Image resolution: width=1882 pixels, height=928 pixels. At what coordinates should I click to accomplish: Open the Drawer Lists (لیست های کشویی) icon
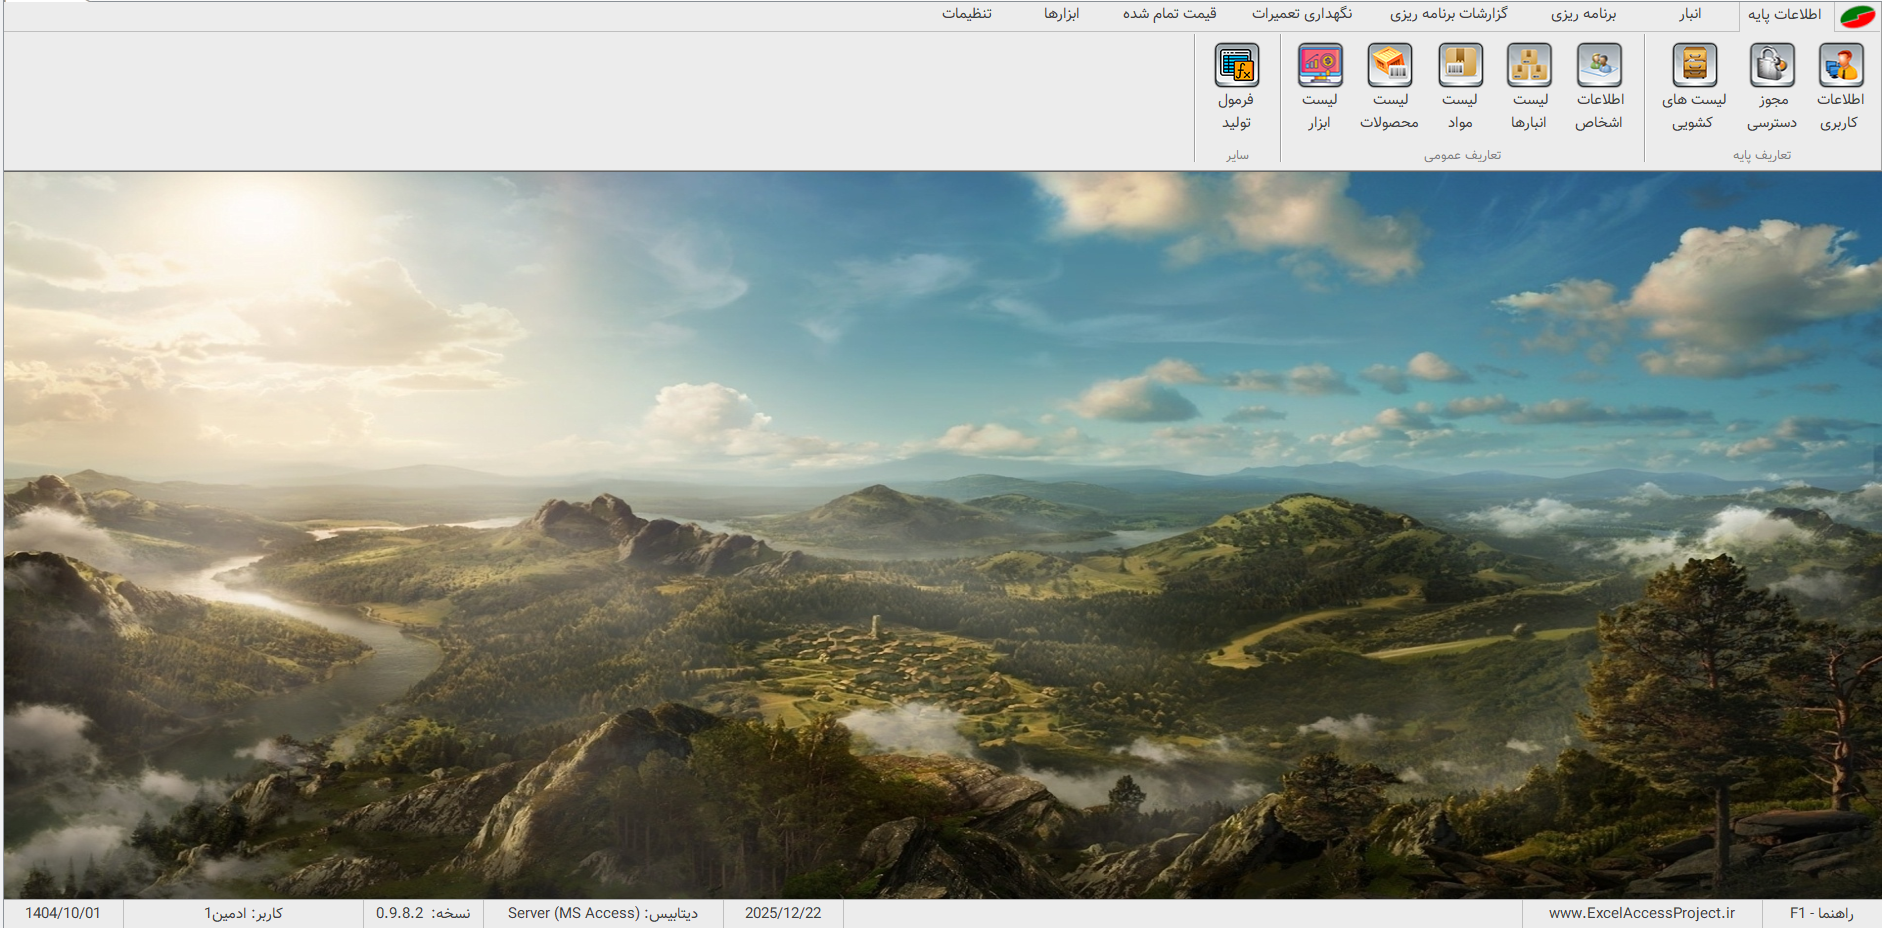click(1694, 66)
